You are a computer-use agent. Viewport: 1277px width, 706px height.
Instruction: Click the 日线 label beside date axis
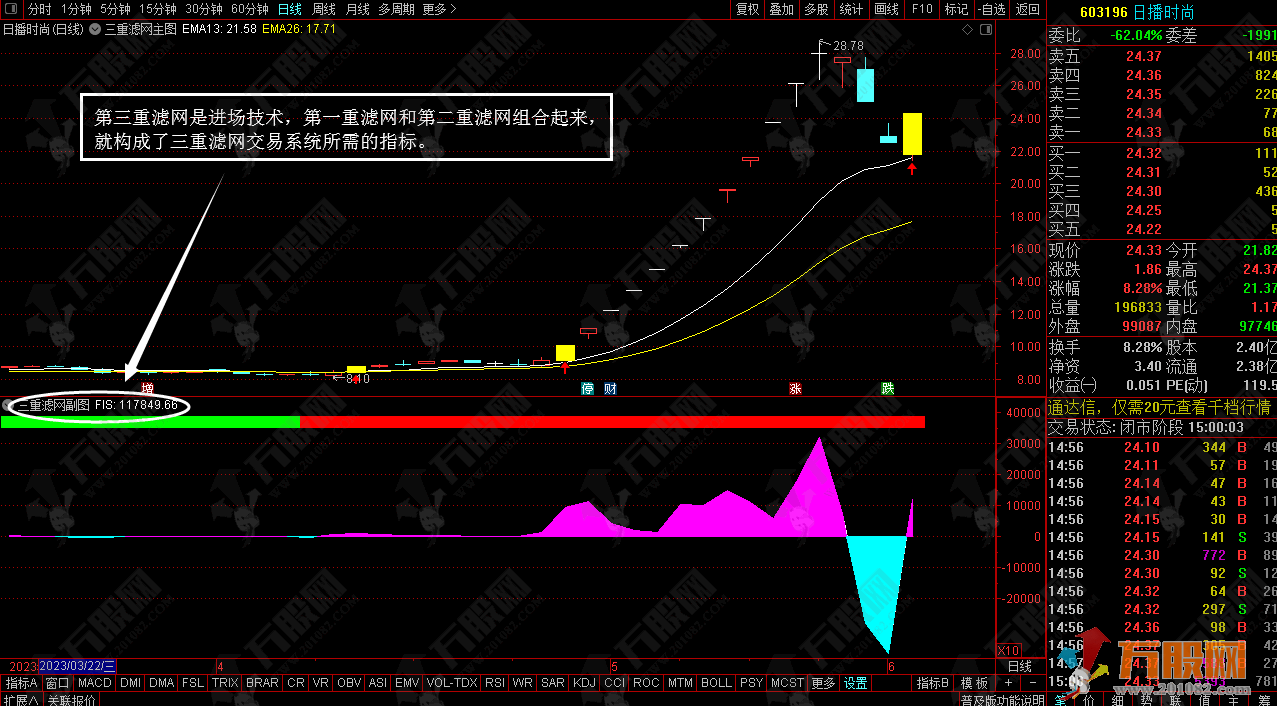tap(1019, 666)
